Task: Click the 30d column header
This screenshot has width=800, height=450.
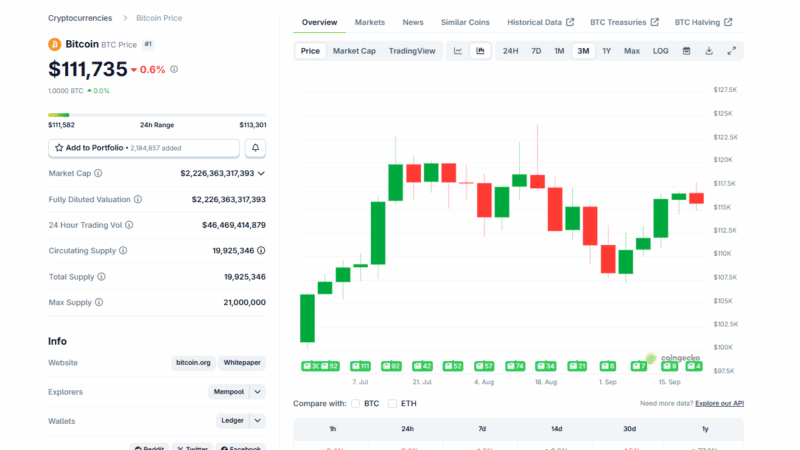Action: (x=629, y=429)
